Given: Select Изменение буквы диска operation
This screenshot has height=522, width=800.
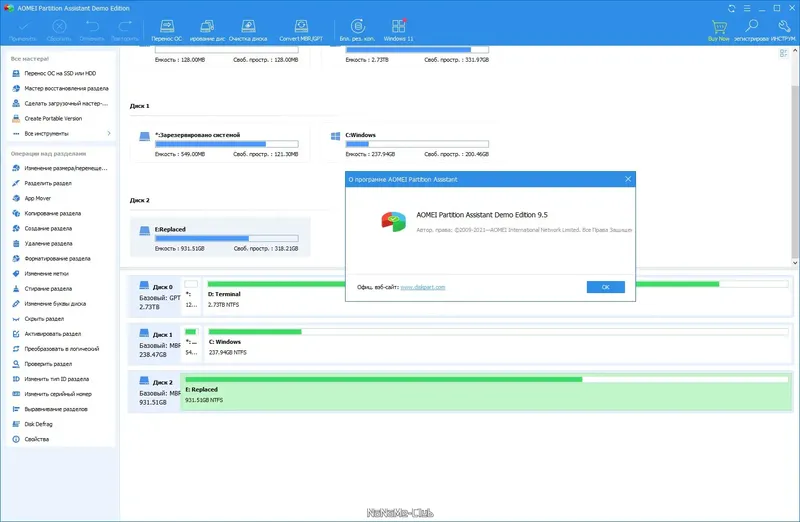Looking at the screenshot, I should 48,304.
